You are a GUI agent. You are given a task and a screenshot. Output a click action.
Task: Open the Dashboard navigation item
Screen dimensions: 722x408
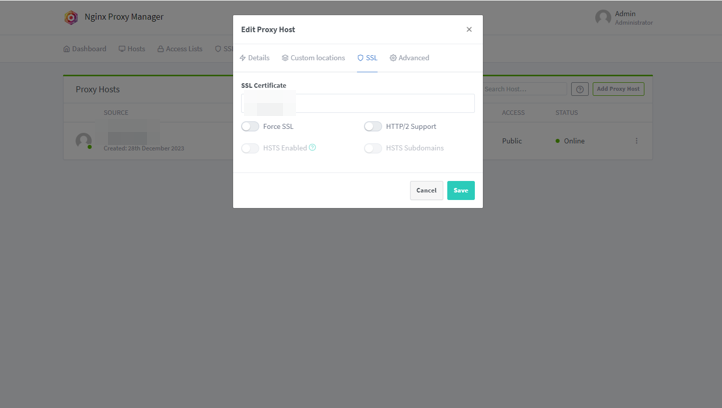click(85, 49)
